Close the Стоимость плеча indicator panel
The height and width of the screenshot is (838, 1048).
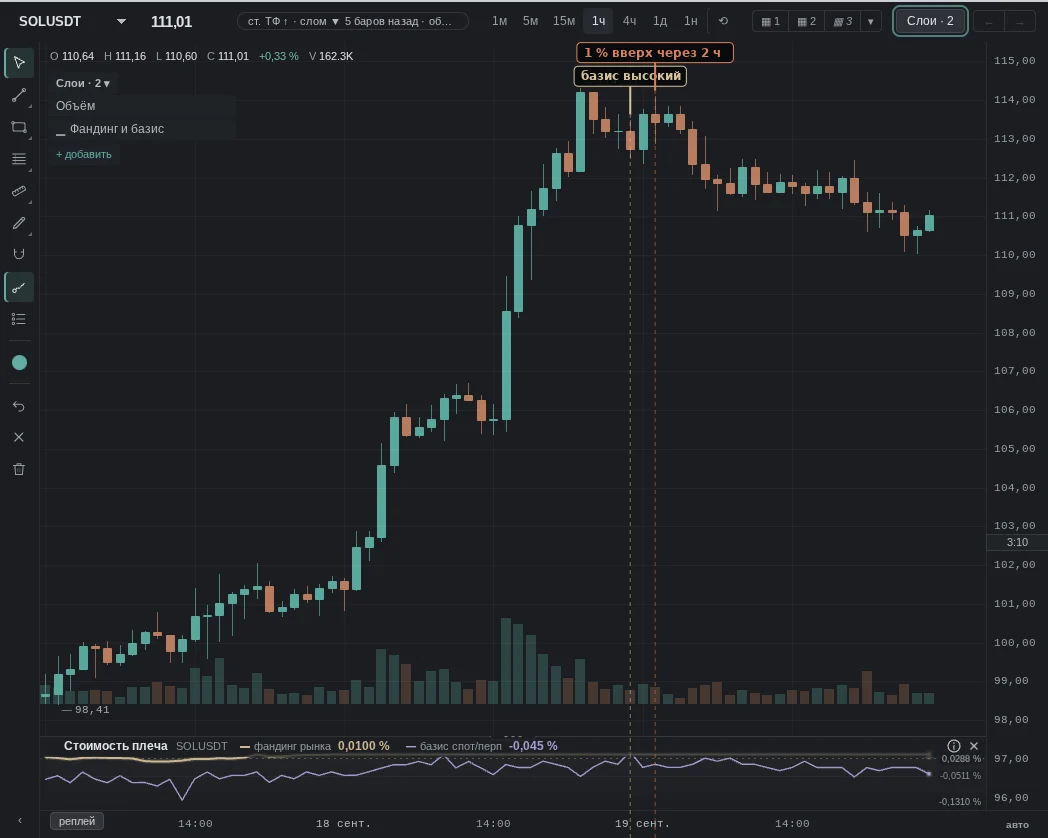[974, 746]
